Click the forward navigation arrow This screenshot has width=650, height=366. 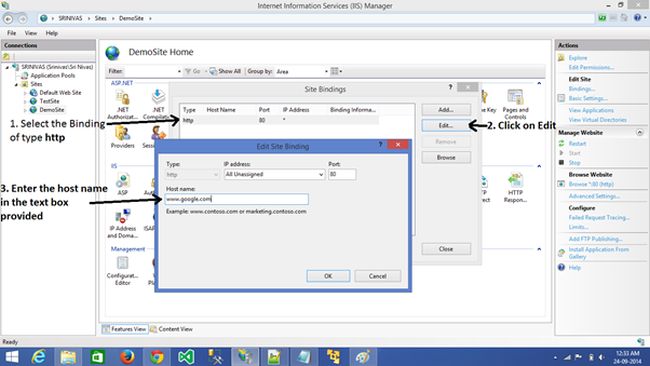tap(22, 19)
